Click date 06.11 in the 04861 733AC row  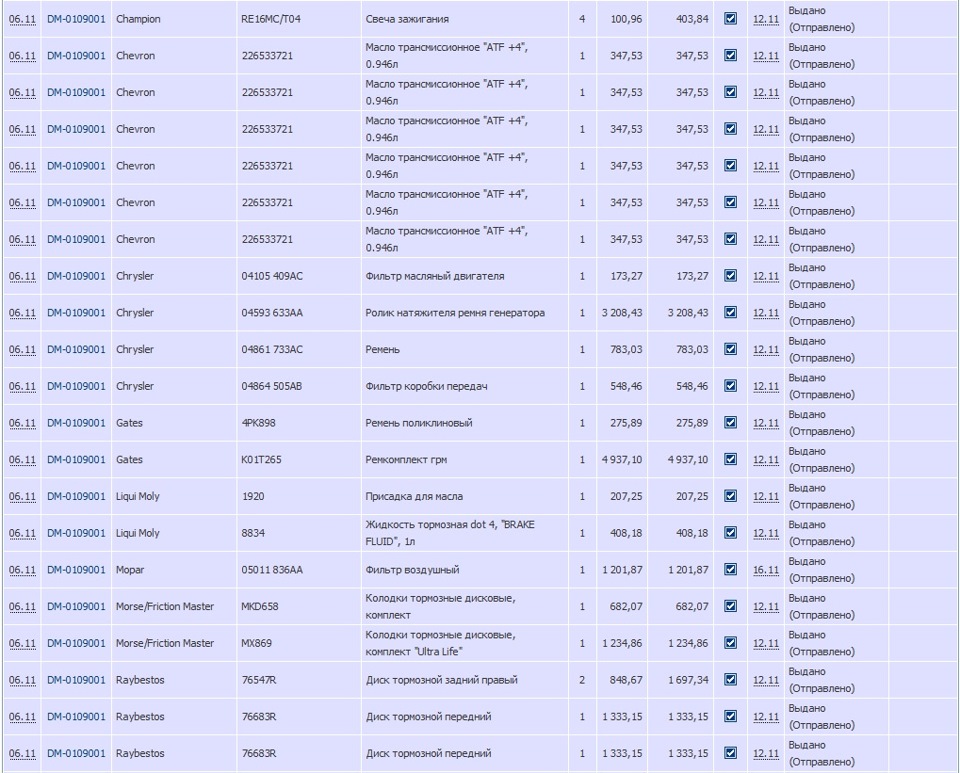22,349
